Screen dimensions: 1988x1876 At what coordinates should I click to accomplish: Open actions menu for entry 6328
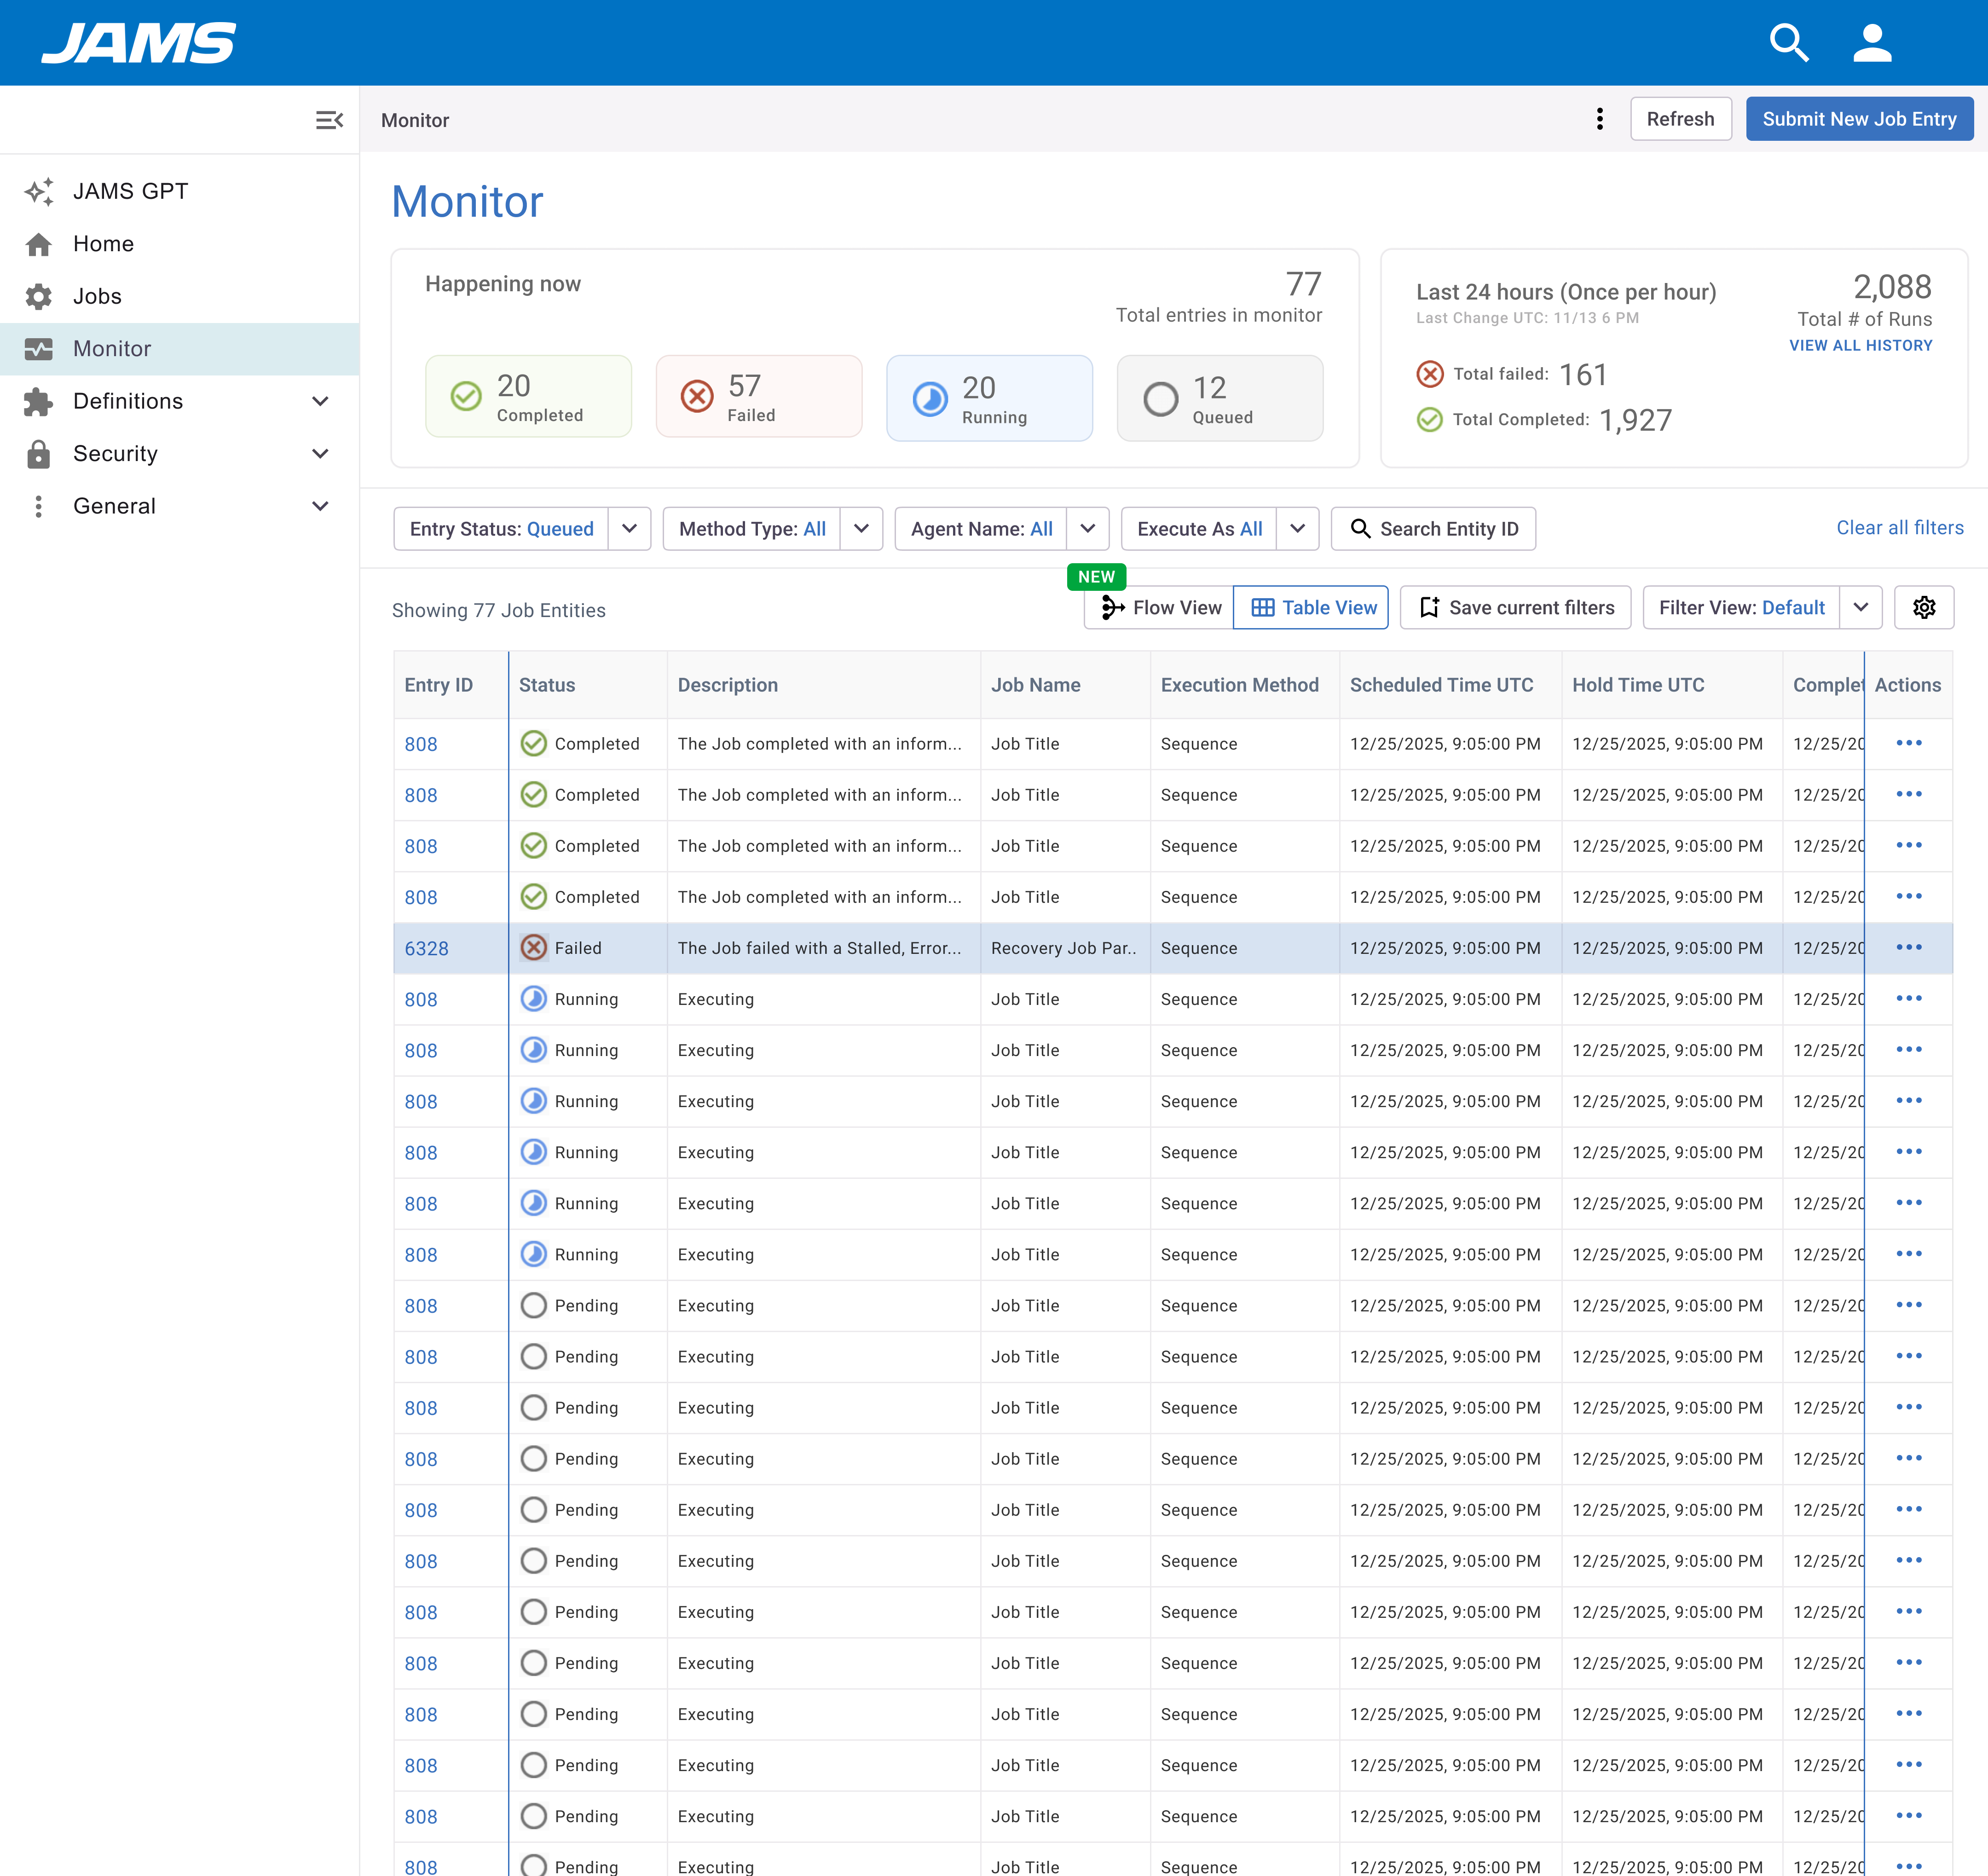1908,947
